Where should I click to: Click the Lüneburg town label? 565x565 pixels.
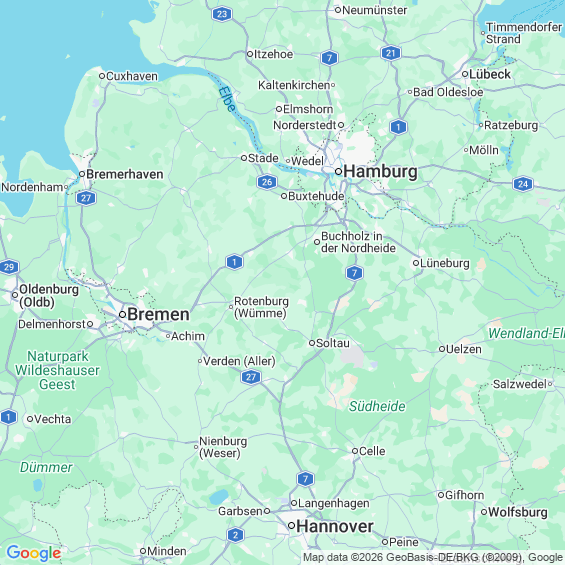coord(445,263)
